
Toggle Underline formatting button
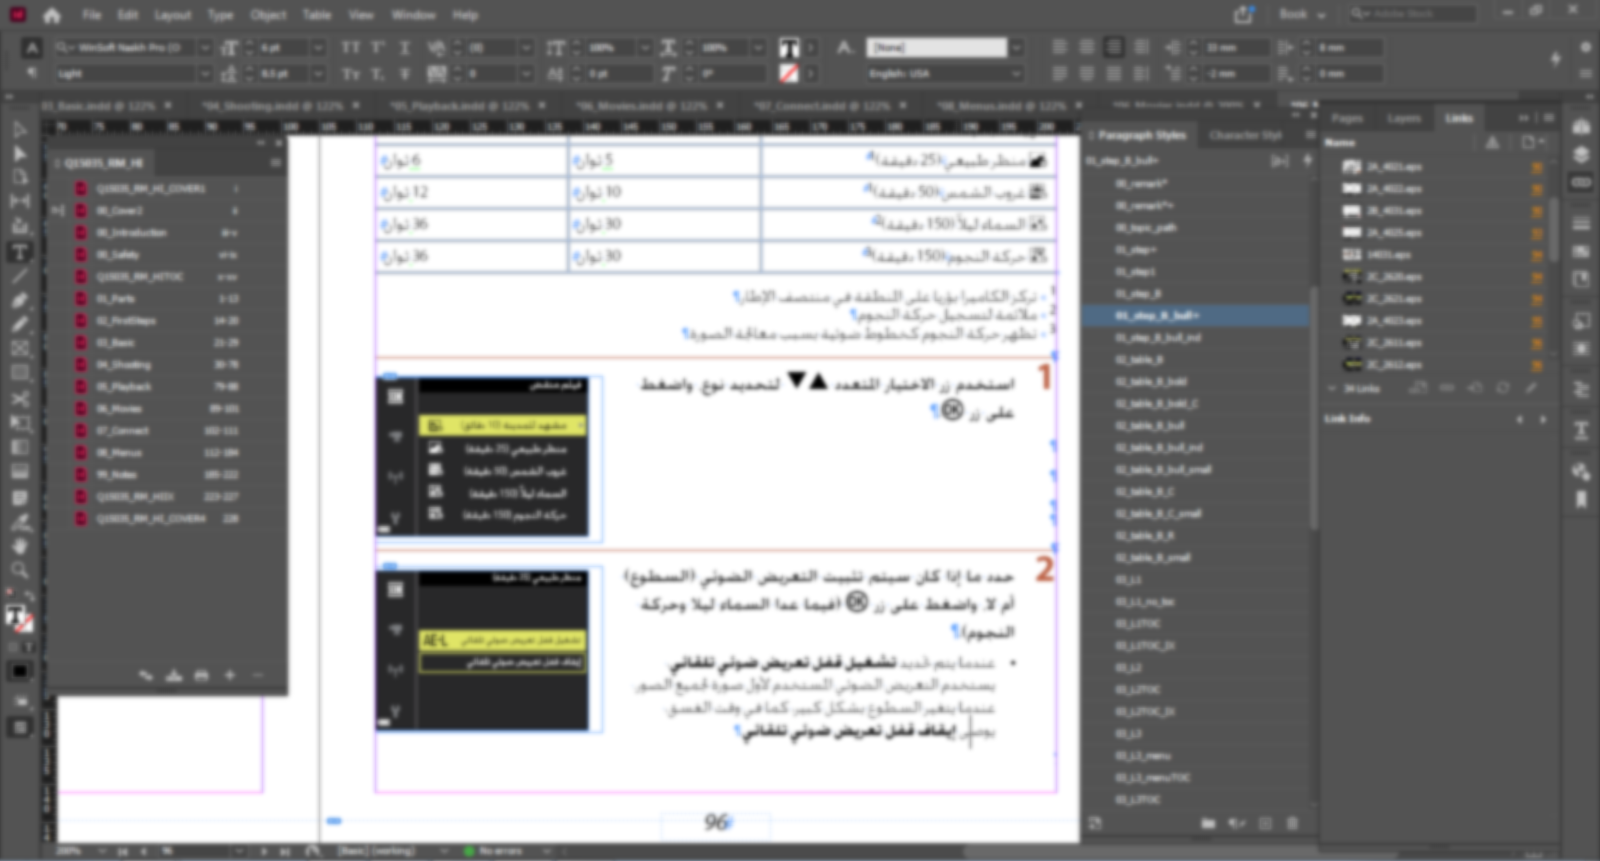point(405,48)
